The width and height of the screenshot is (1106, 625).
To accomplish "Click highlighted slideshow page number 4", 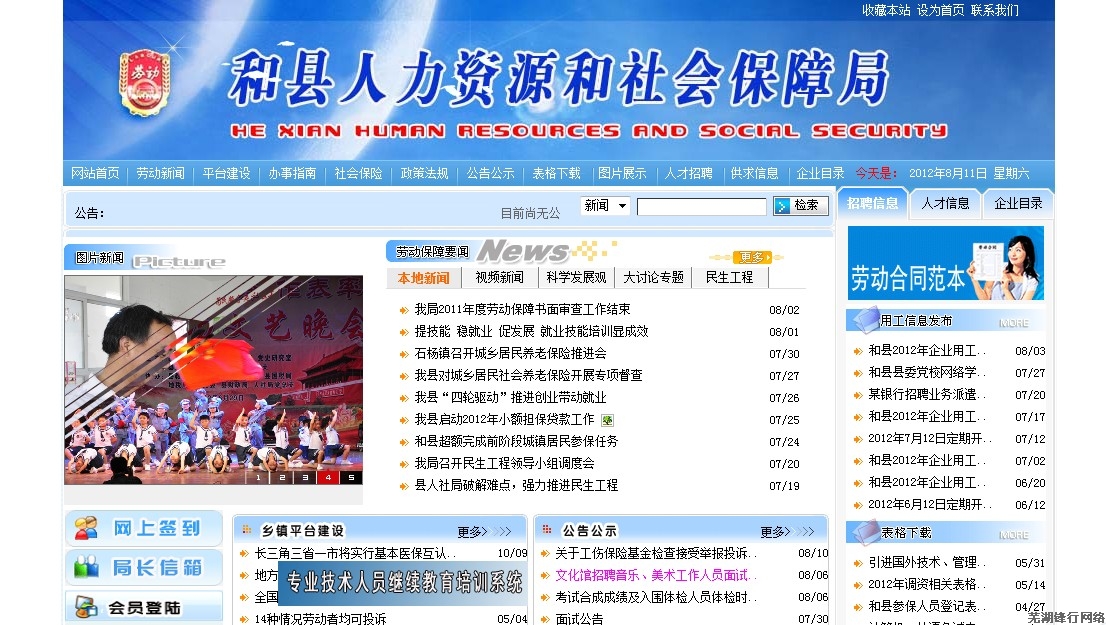I will coord(328,478).
